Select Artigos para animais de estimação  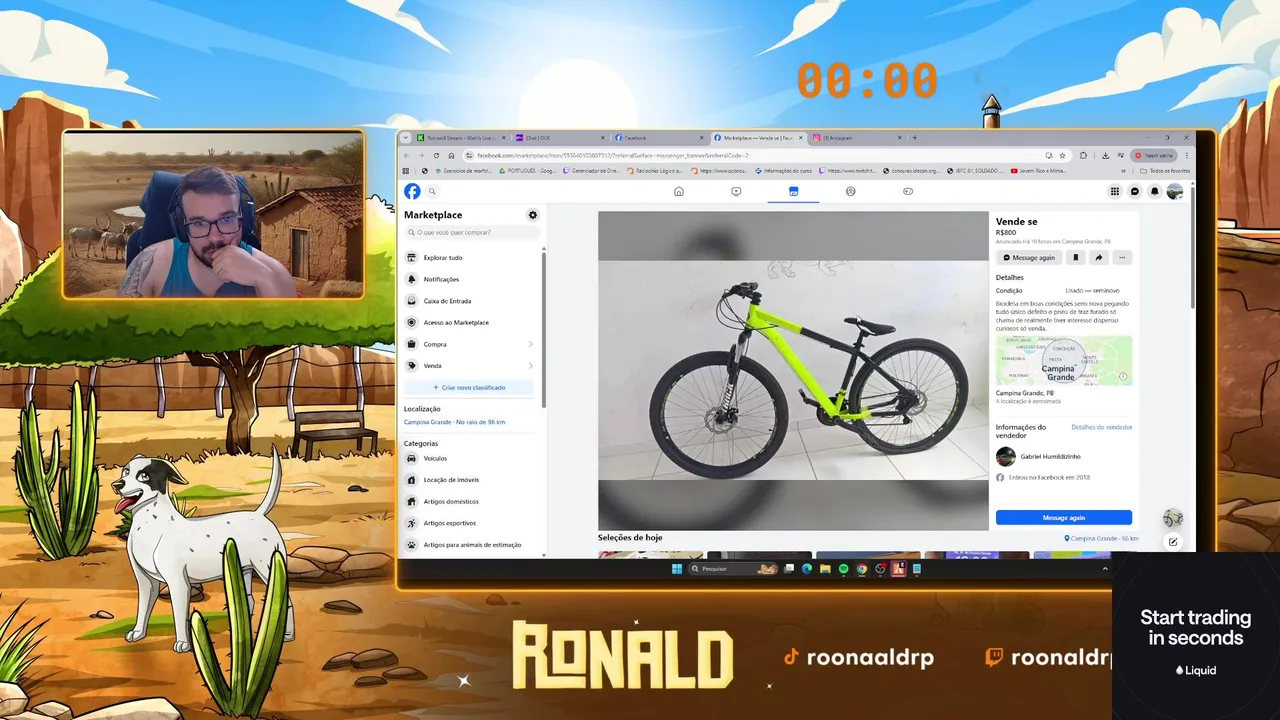470,545
